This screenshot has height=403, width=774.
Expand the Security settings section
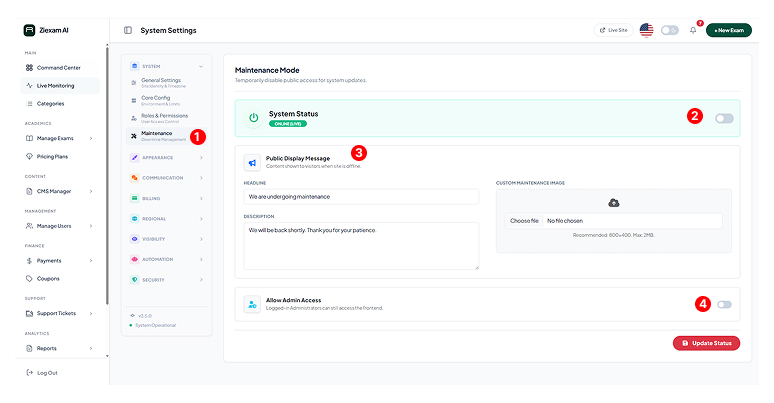(166, 280)
